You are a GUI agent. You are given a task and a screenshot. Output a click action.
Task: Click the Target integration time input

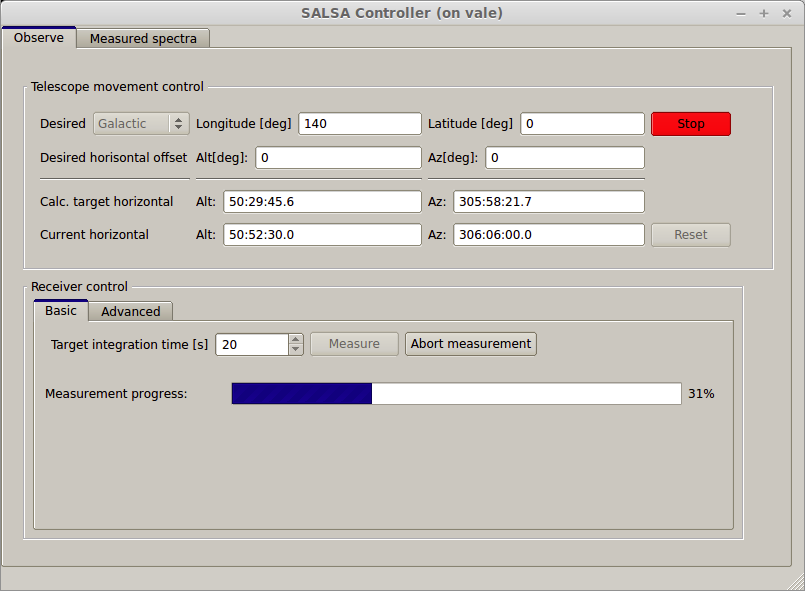pos(252,345)
